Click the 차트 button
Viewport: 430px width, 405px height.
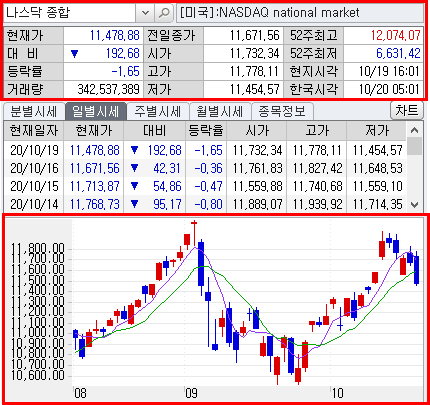pos(406,110)
